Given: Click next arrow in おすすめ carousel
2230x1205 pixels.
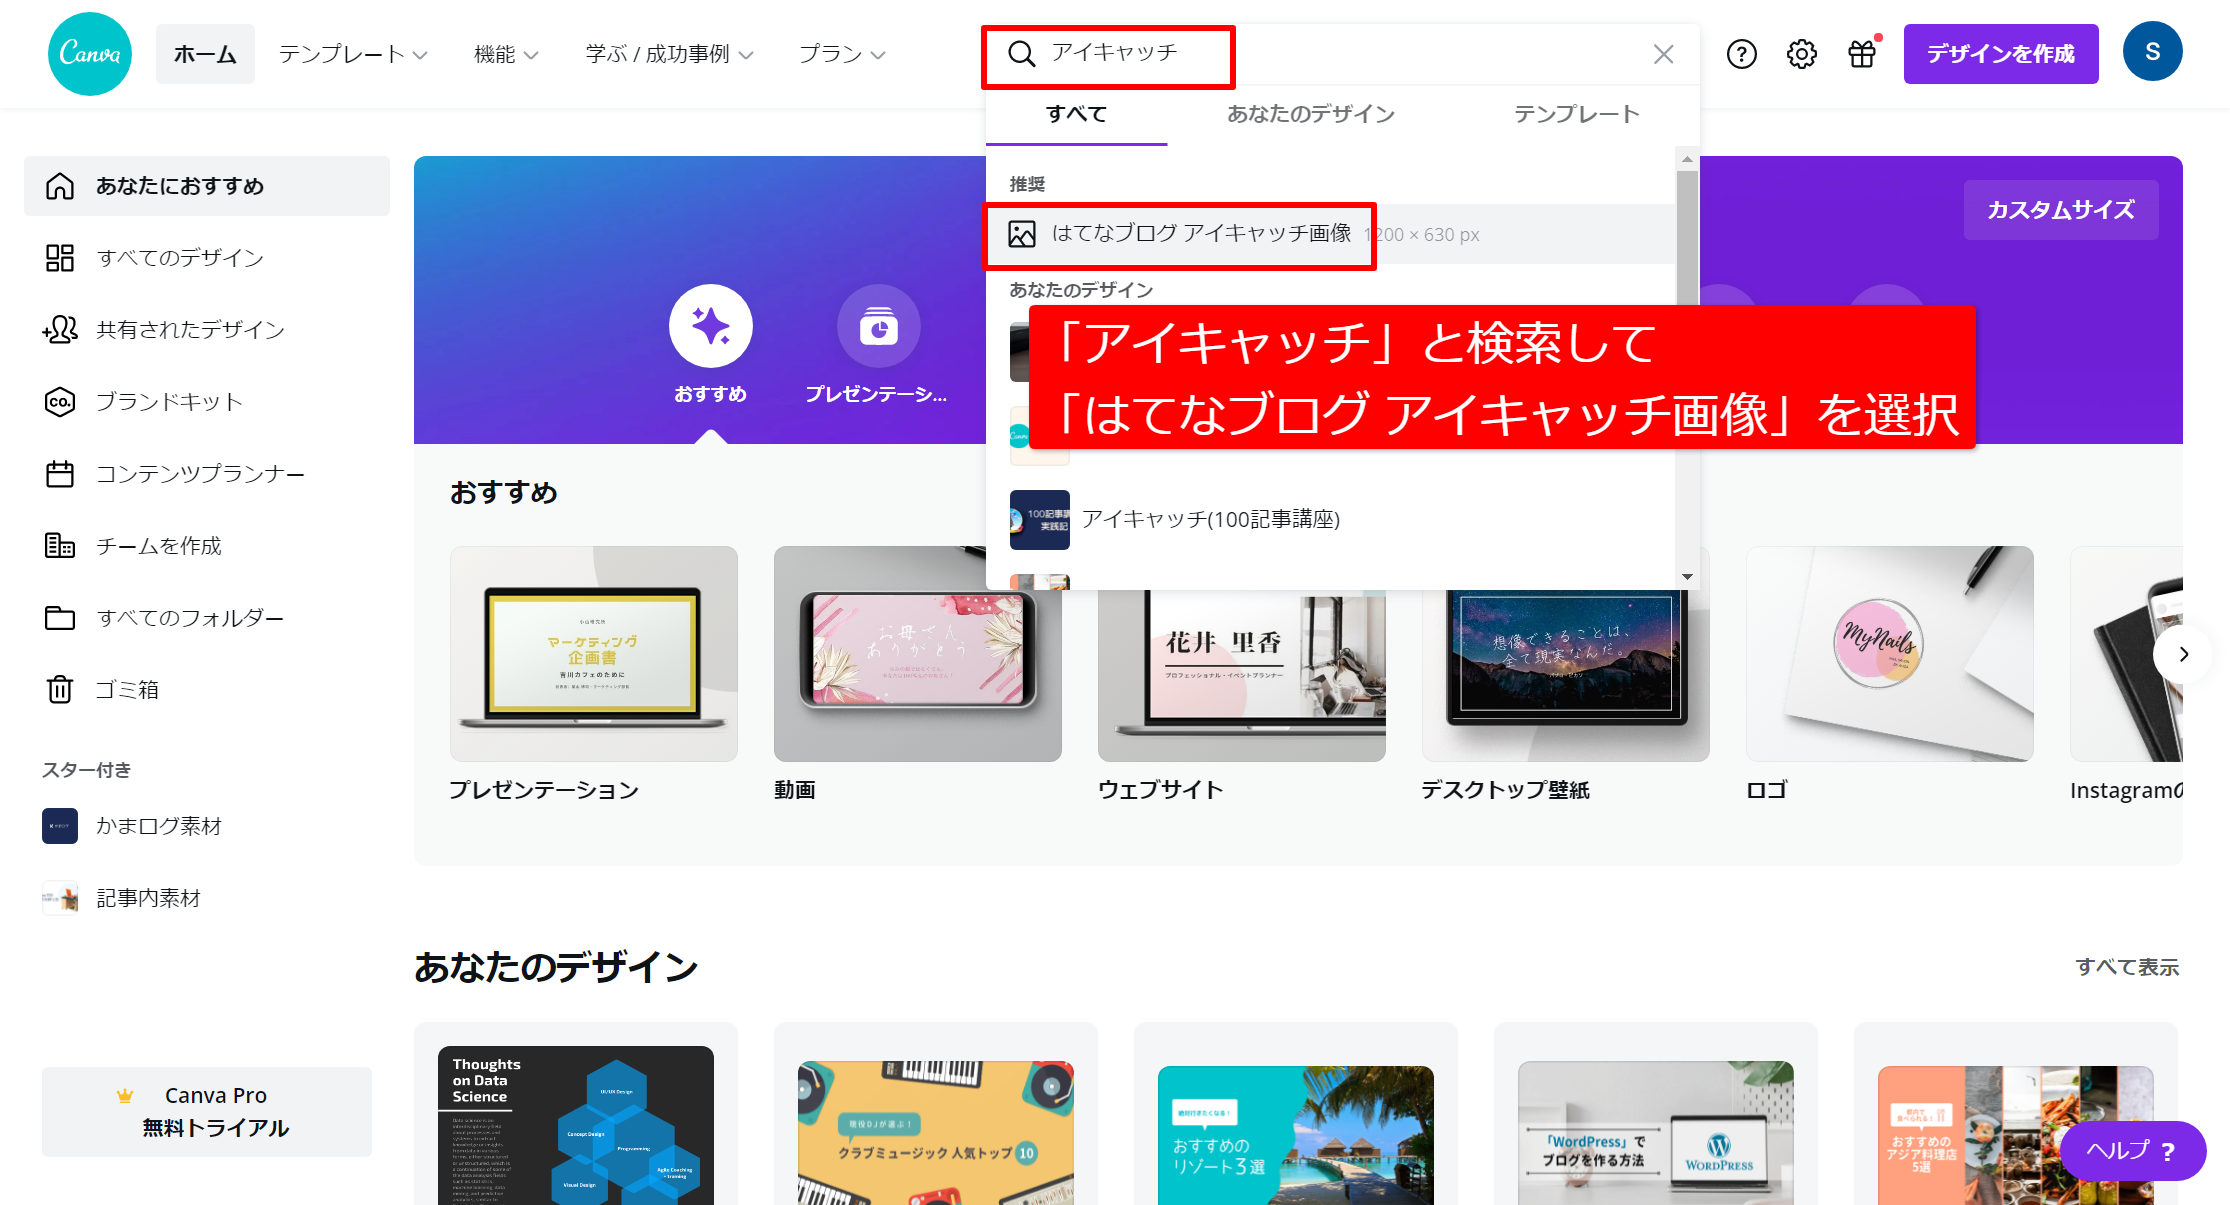Looking at the screenshot, I should (2183, 654).
